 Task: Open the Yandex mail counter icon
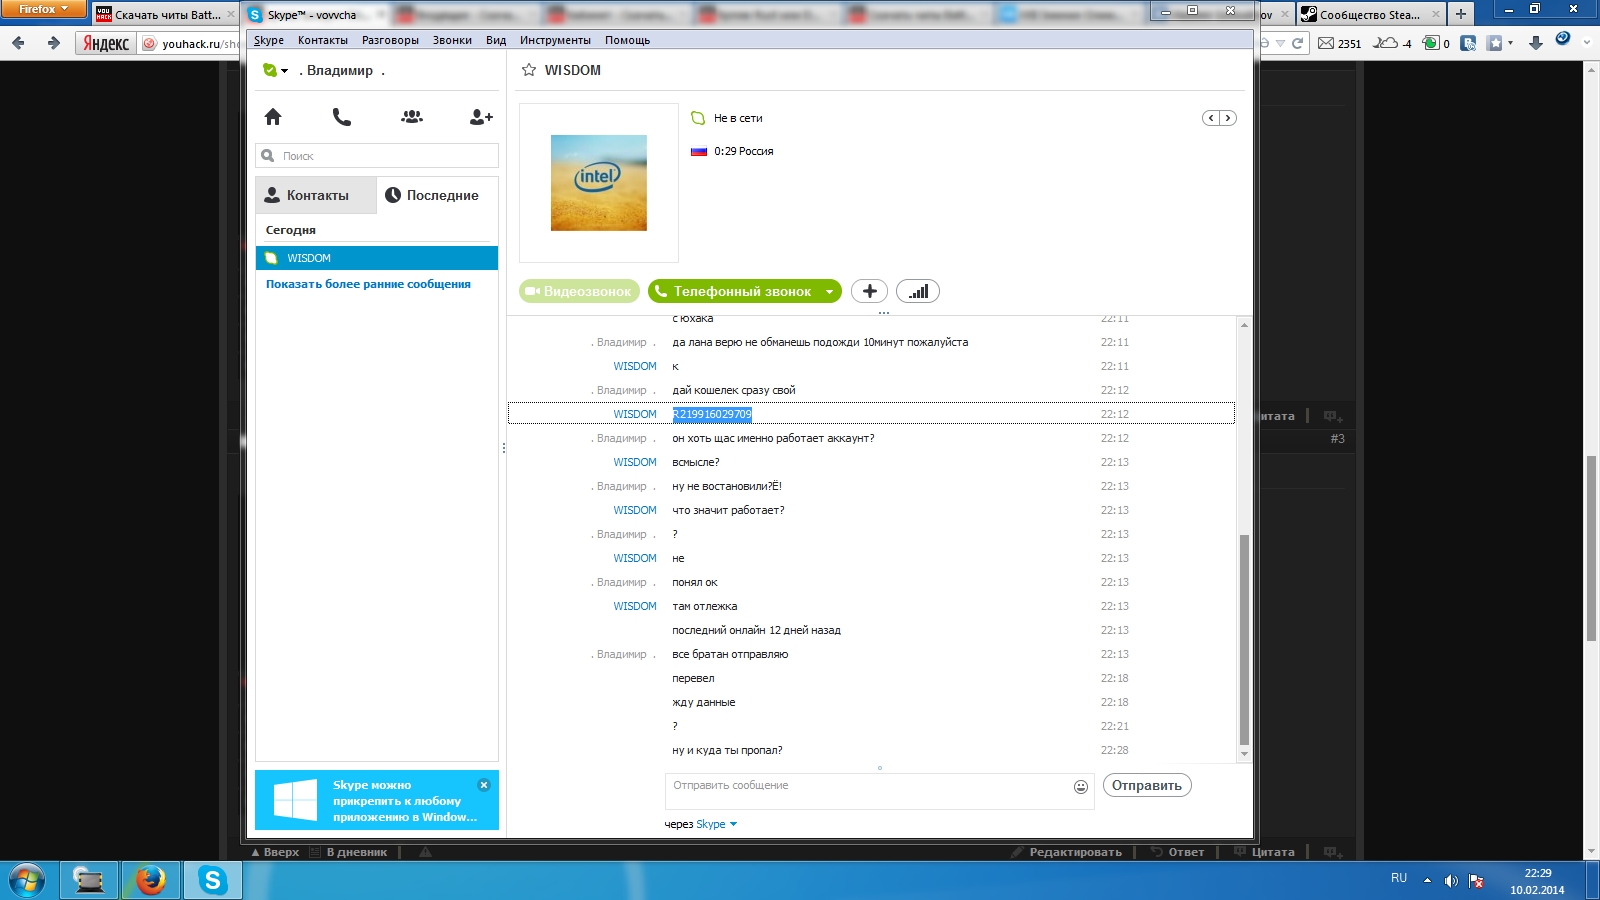click(1339, 43)
